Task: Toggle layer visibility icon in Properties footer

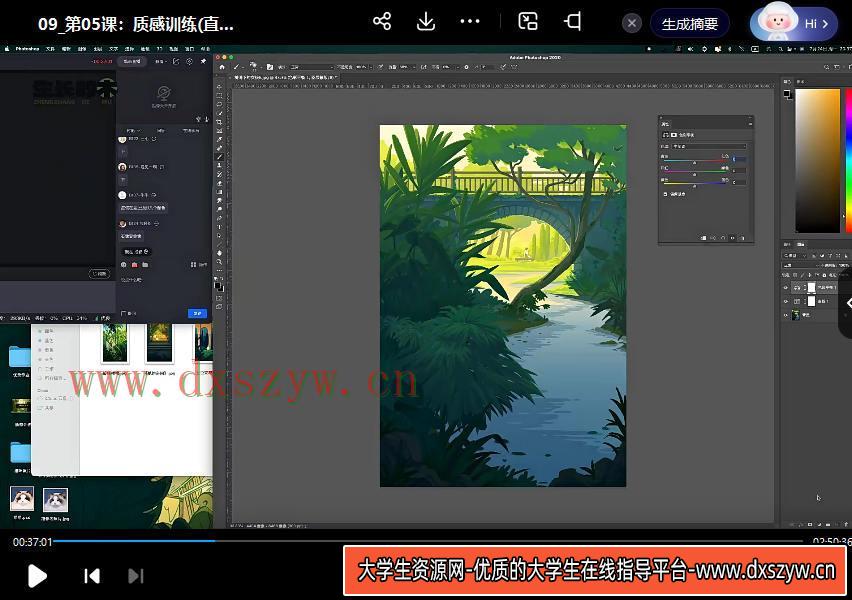Action: [x=733, y=238]
